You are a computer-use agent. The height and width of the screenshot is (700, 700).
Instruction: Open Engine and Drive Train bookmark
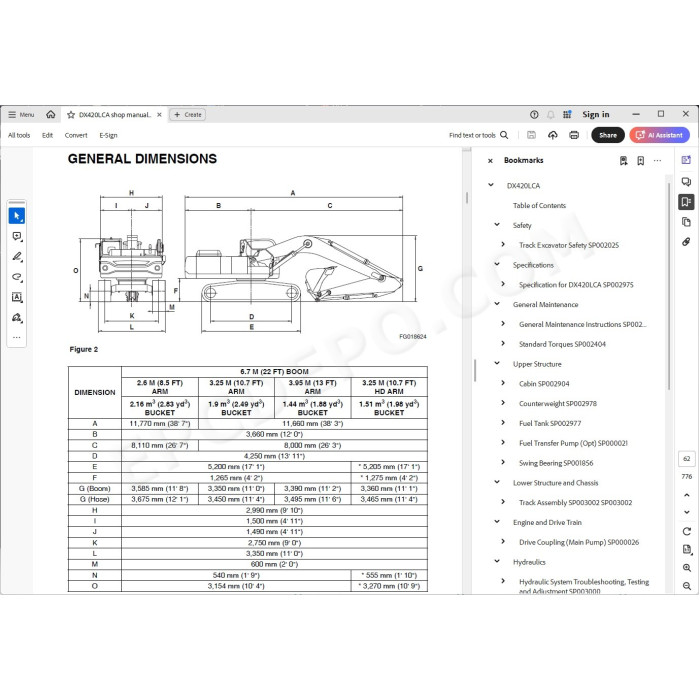(x=547, y=522)
